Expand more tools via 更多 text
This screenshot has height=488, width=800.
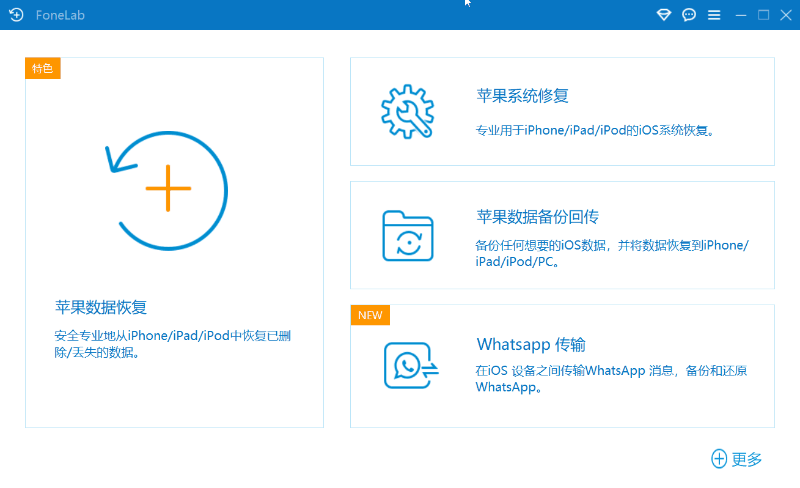747,459
